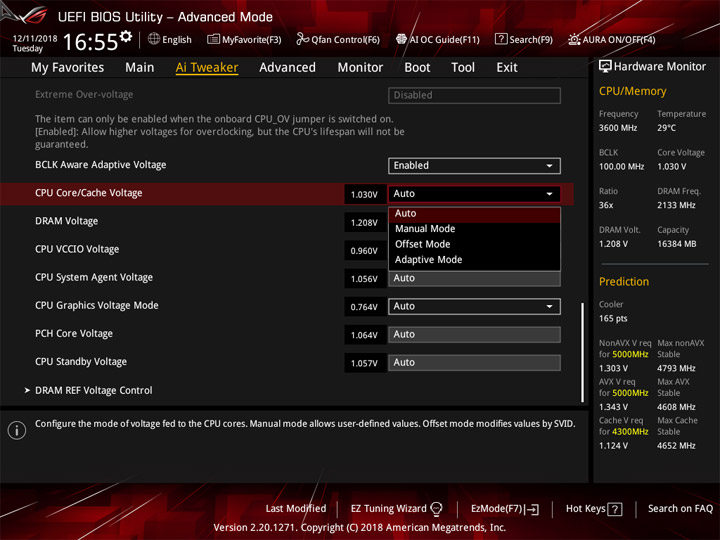Choose Offset Mode option
720x540 pixels.
(x=474, y=244)
